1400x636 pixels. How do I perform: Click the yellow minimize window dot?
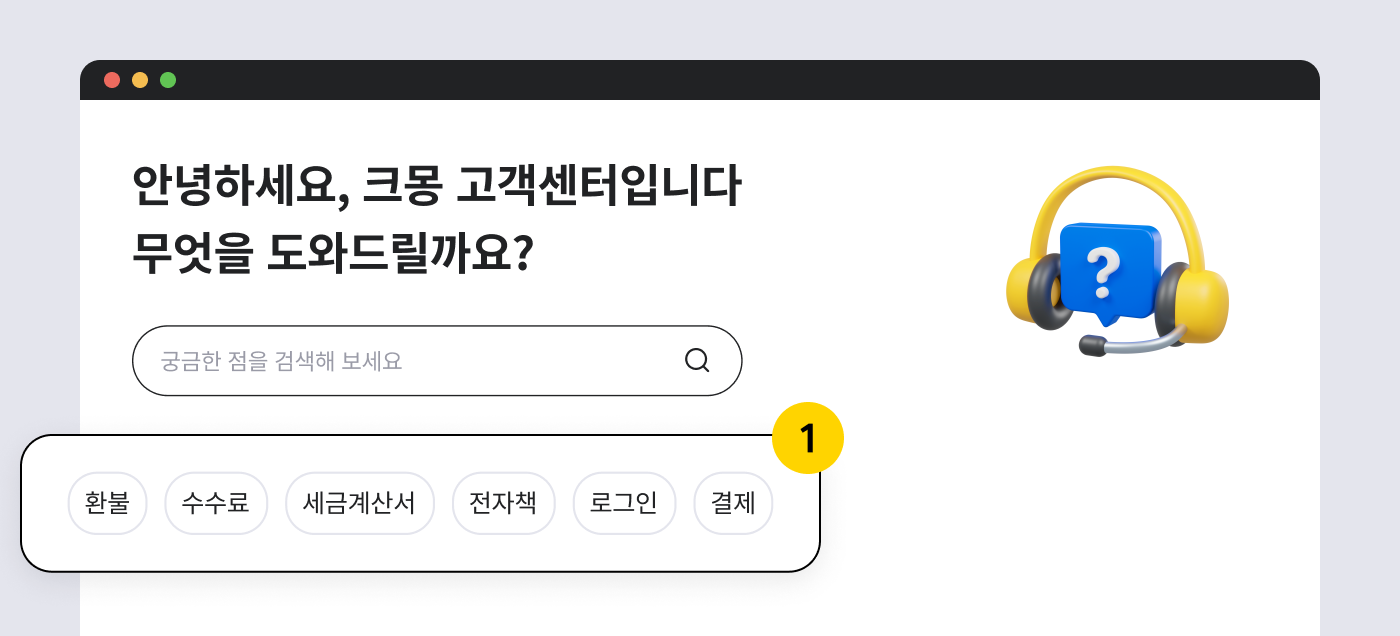140,80
